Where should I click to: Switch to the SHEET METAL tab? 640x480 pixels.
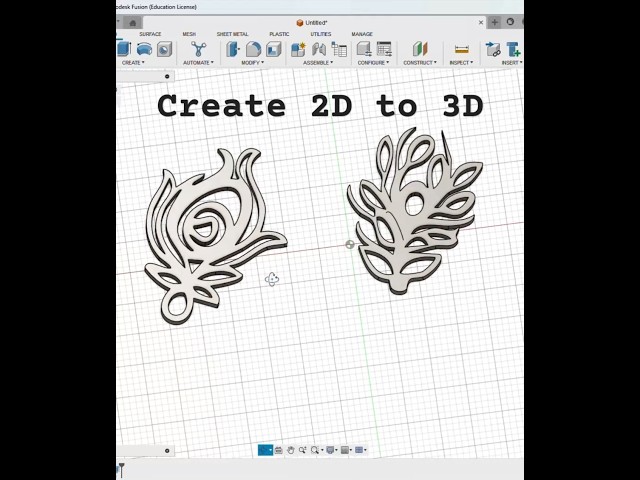233,34
